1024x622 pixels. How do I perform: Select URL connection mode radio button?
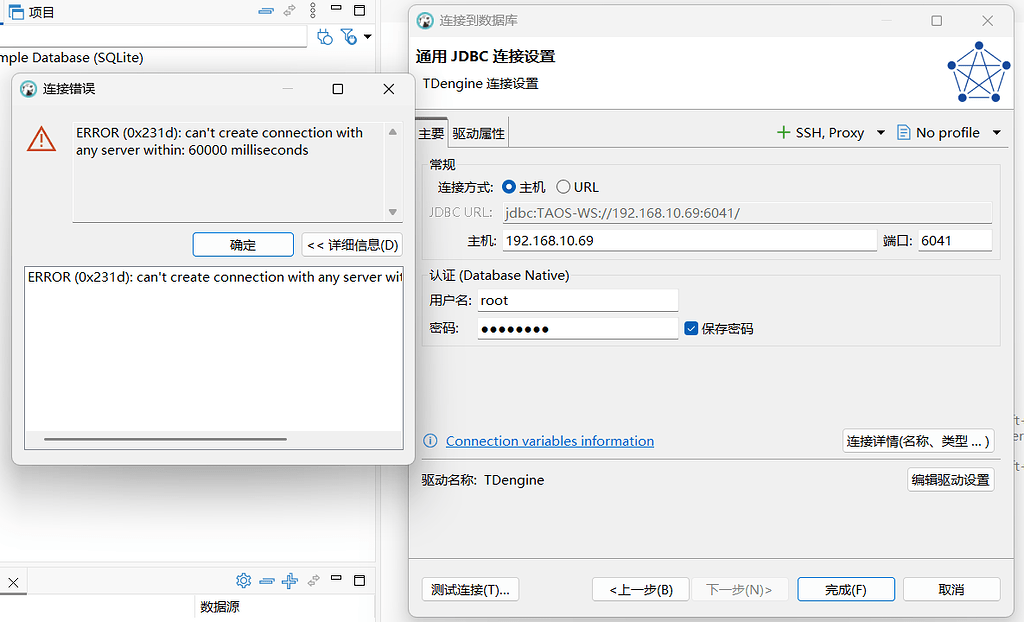pos(563,187)
